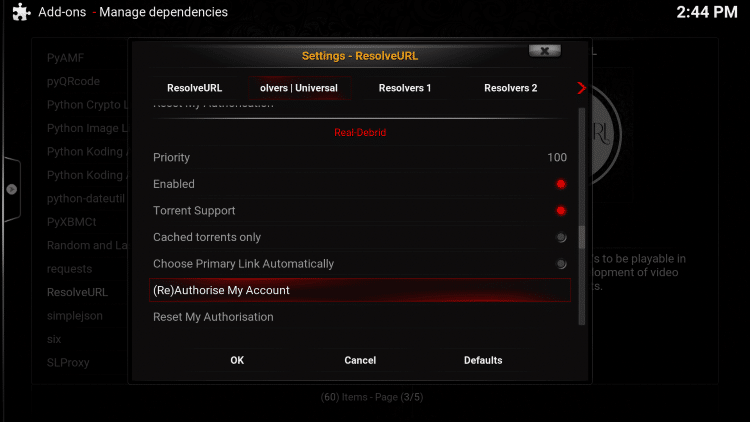Select the Resolvers 2 tab

pos(510,88)
